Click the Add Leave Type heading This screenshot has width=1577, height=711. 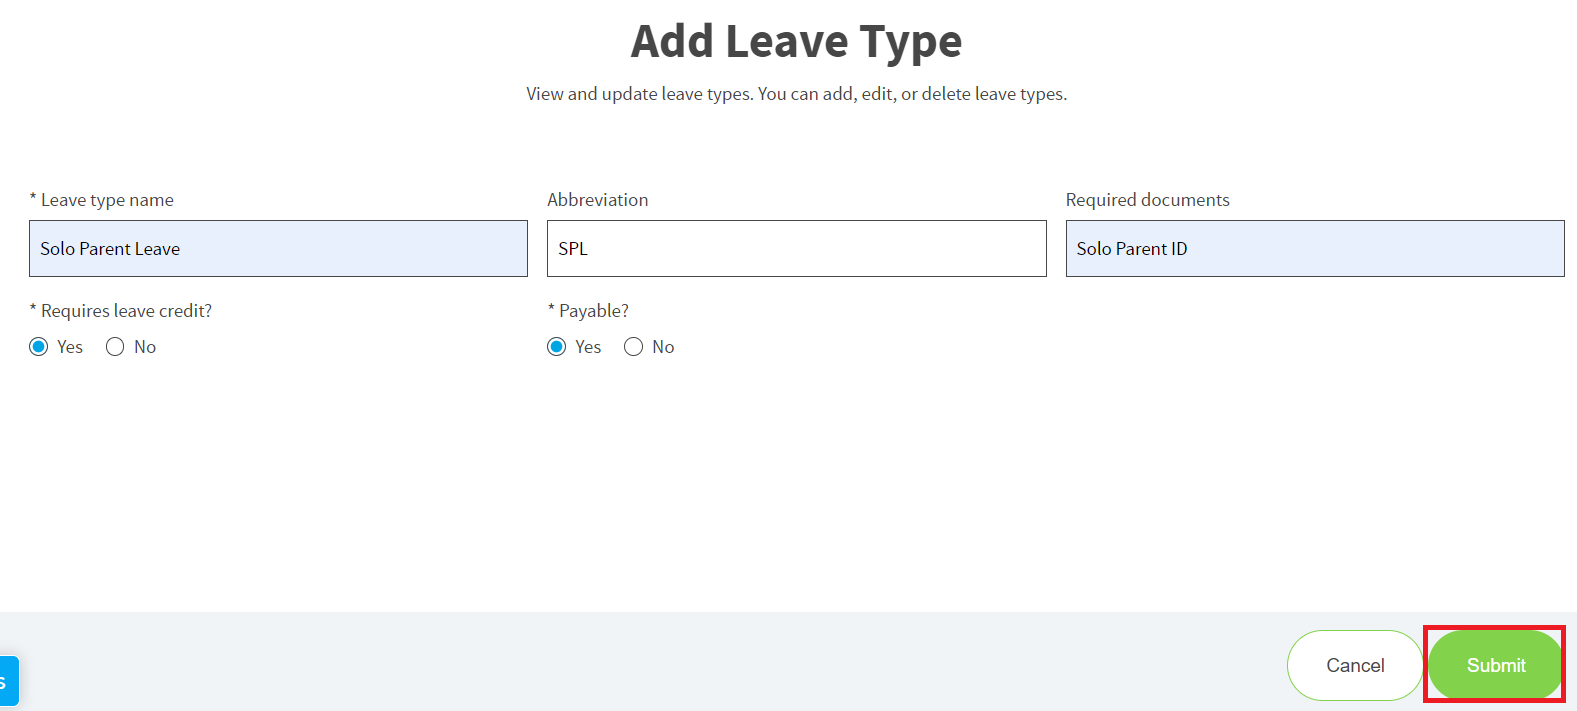point(796,42)
